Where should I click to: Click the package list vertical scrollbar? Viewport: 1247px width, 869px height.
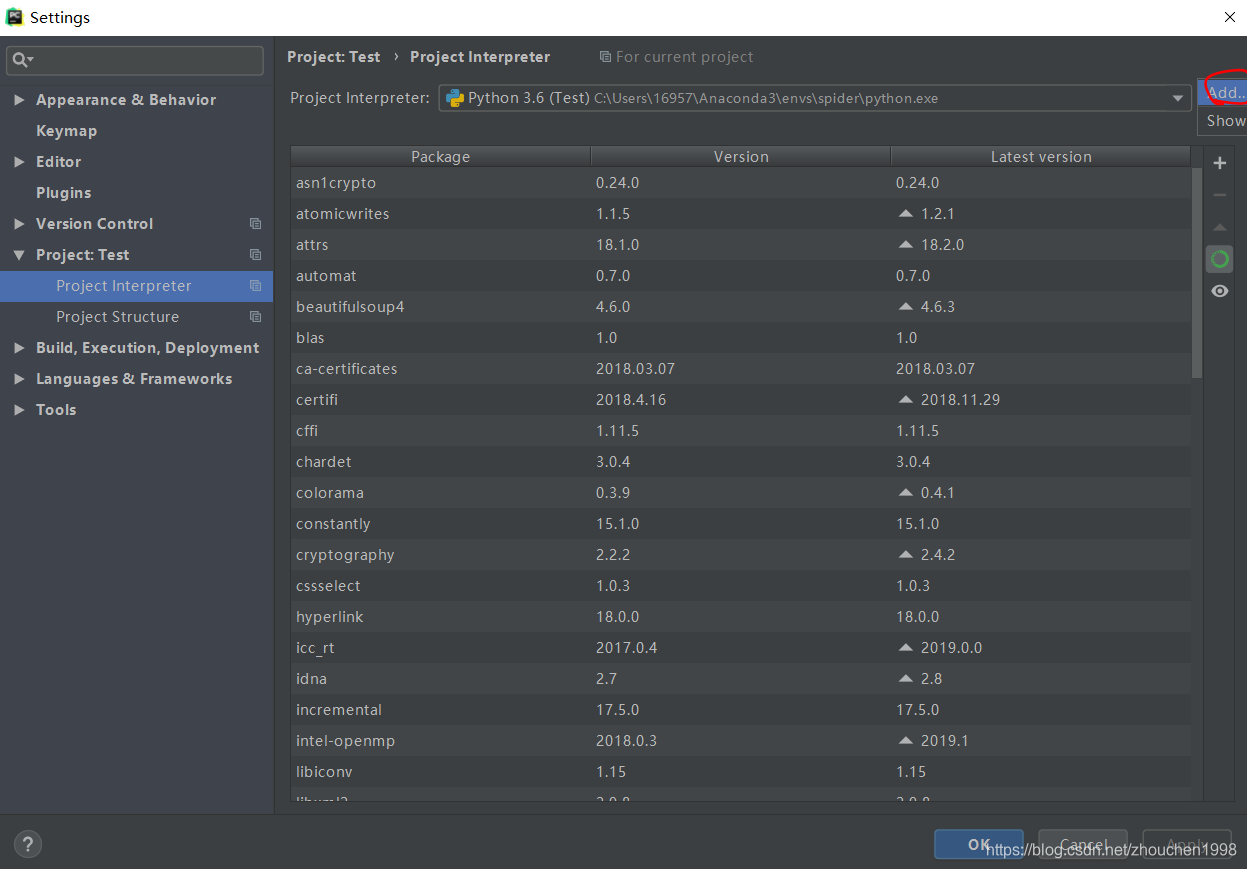(1197, 273)
